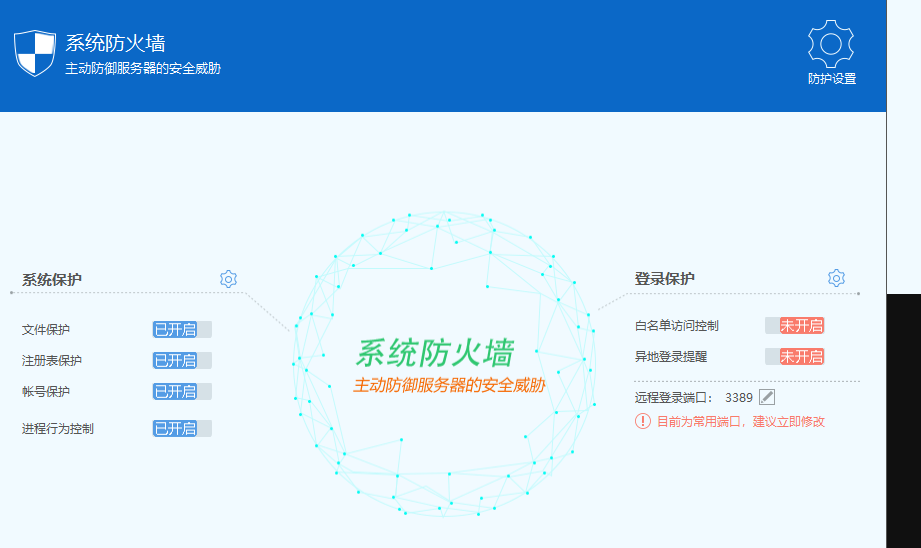Click green center text 系统防火墙
This screenshot has width=921, height=548.
point(435,353)
